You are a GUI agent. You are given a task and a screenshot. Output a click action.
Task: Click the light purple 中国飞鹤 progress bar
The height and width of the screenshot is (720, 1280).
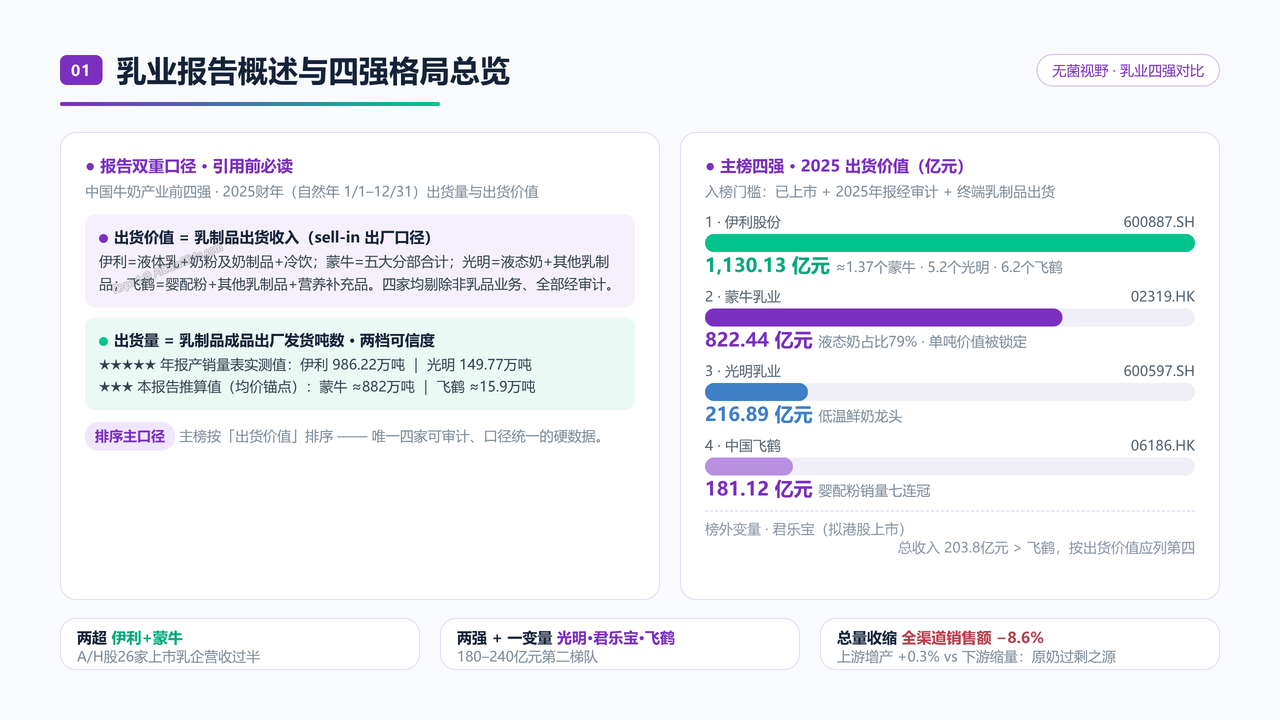coord(749,466)
